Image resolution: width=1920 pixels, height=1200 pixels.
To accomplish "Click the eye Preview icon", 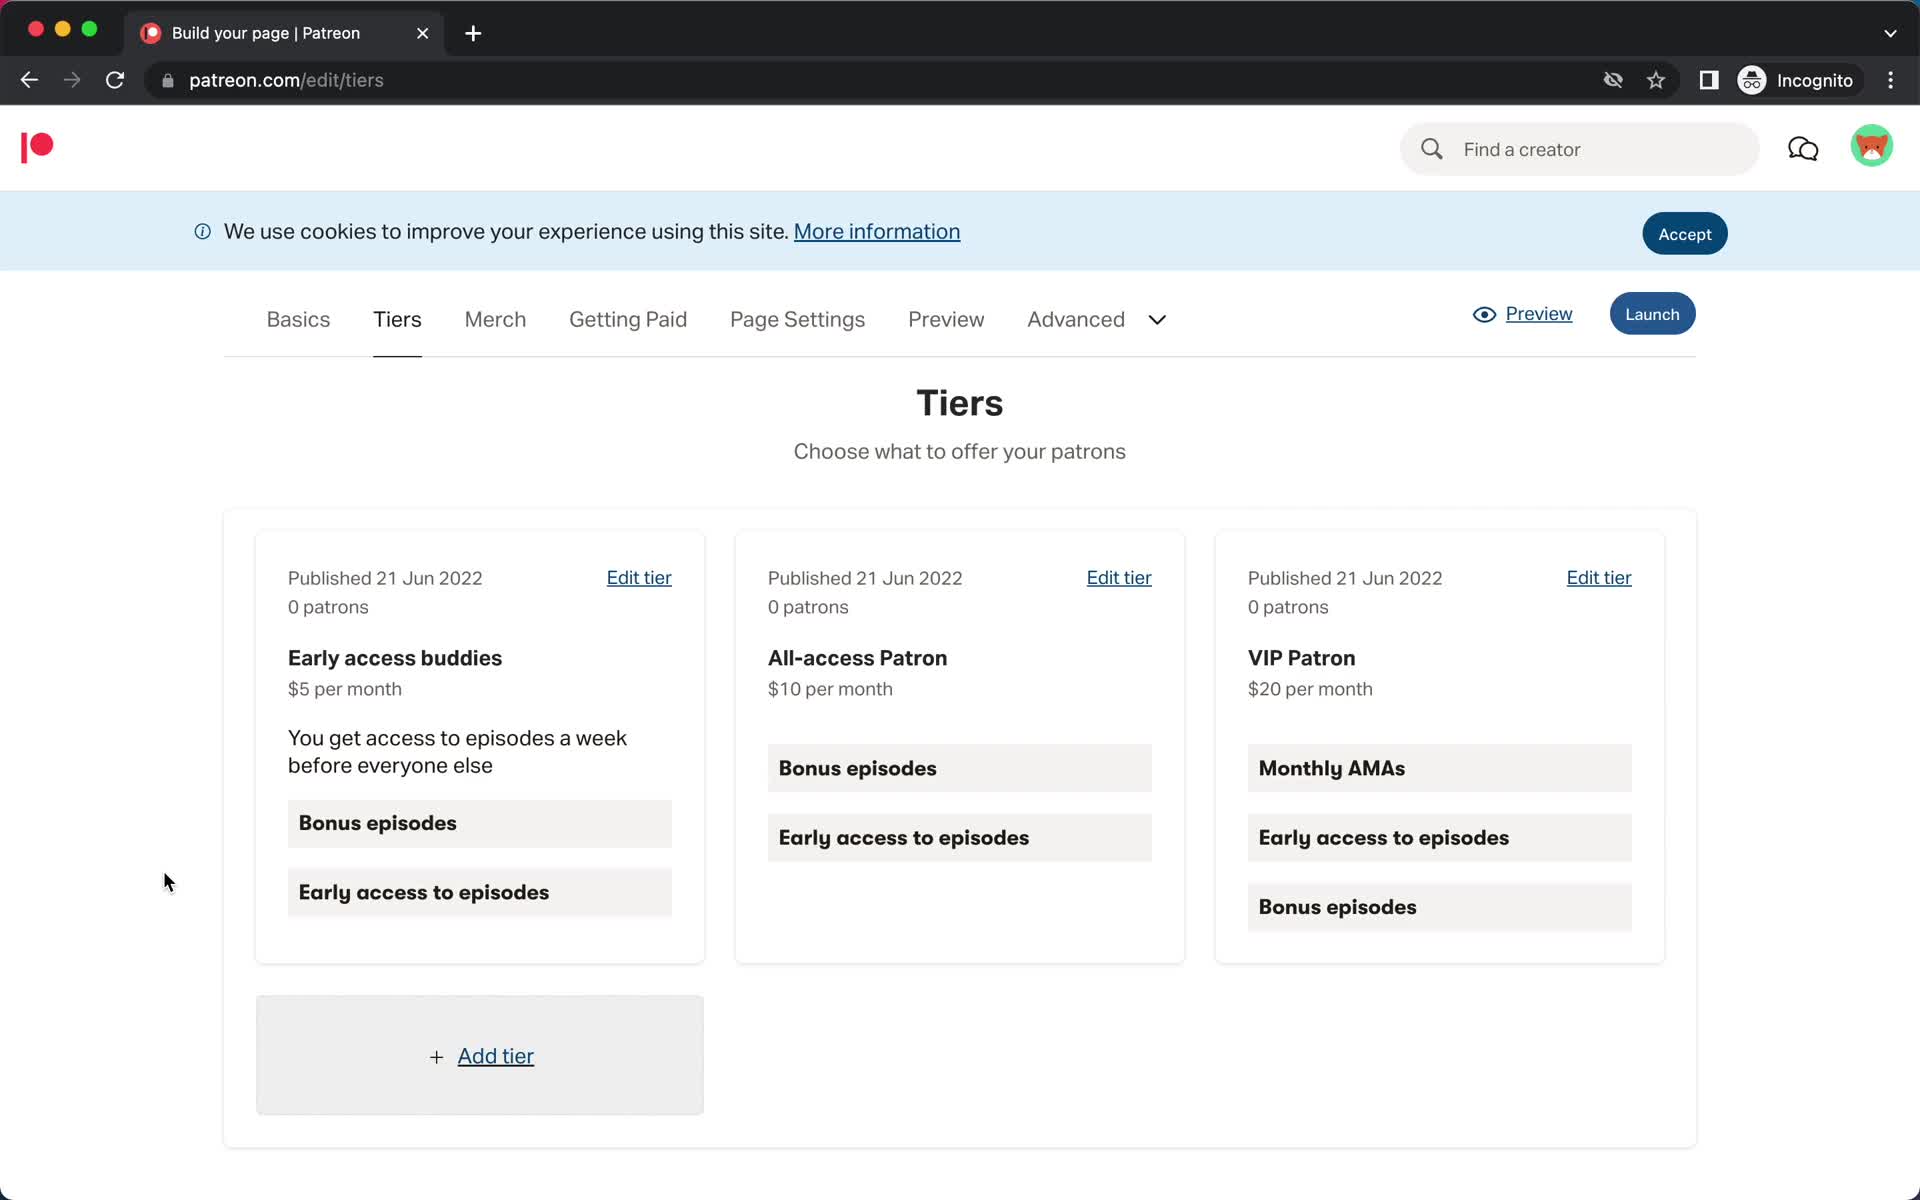I will click(x=1483, y=314).
